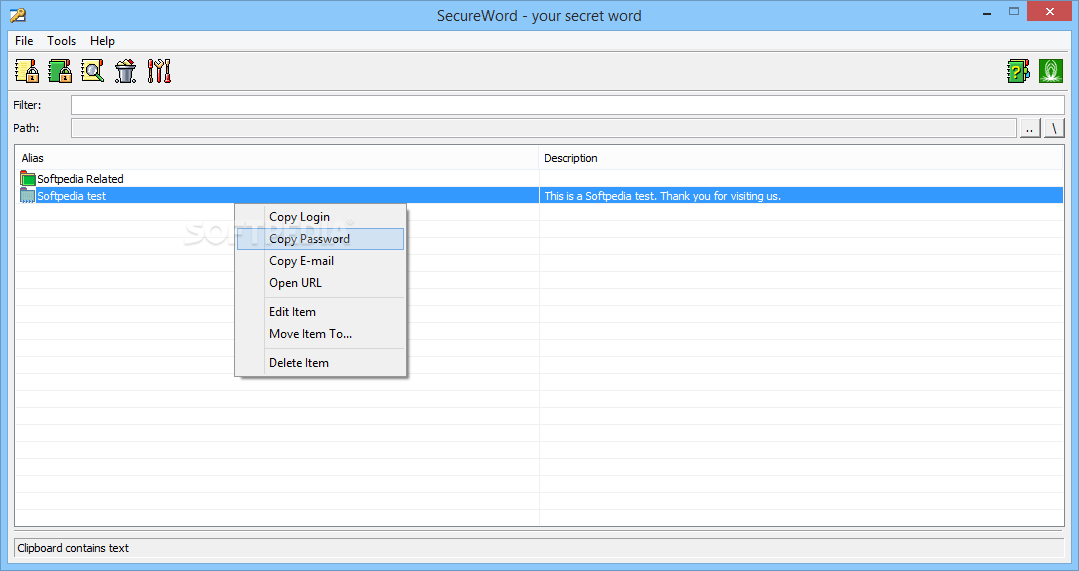
Task: Click the Description column header
Action: point(571,158)
